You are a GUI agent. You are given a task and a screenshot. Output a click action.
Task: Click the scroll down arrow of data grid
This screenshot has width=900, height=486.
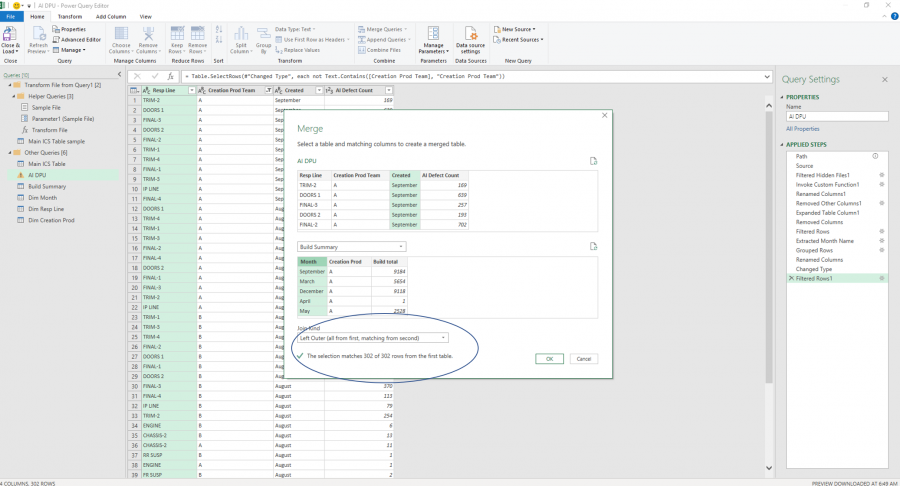click(769, 468)
